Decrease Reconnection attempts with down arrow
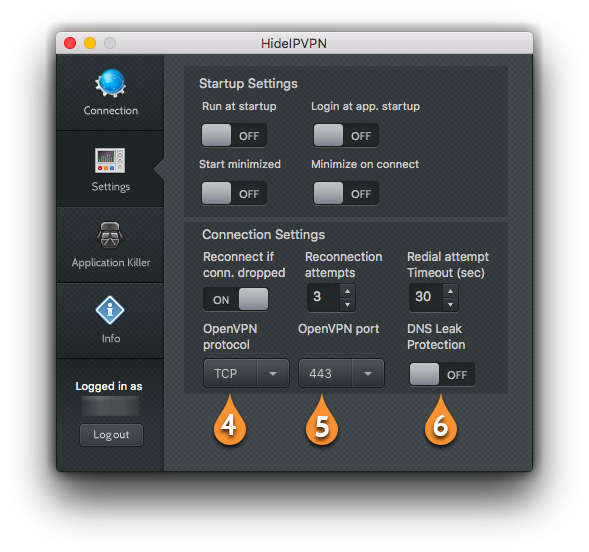Viewport: 589px width, 552px height. coord(347,305)
